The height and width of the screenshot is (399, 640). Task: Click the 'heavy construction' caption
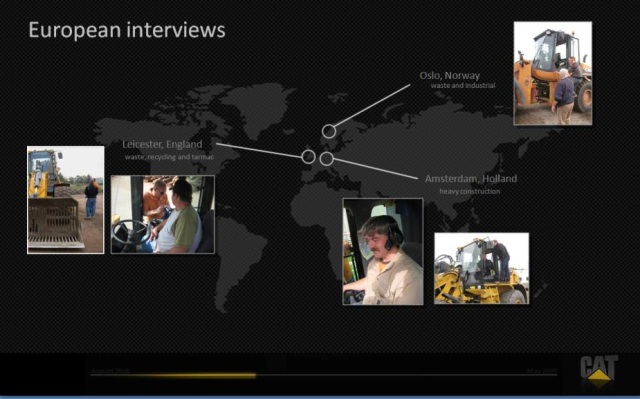[x=470, y=191]
